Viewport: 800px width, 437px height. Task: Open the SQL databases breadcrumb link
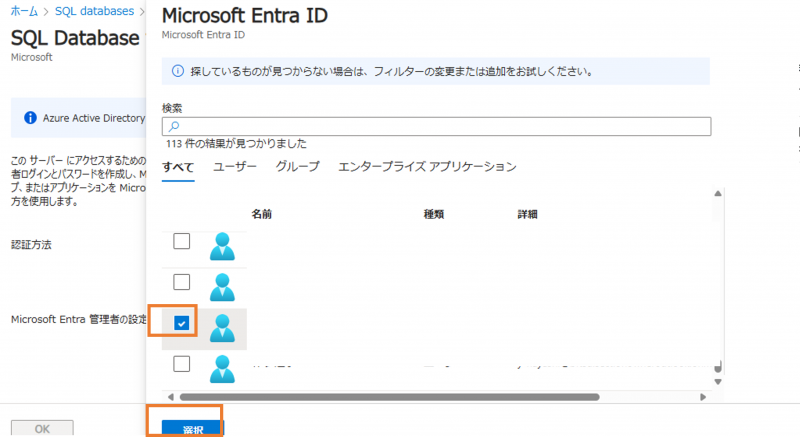(94, 11)
